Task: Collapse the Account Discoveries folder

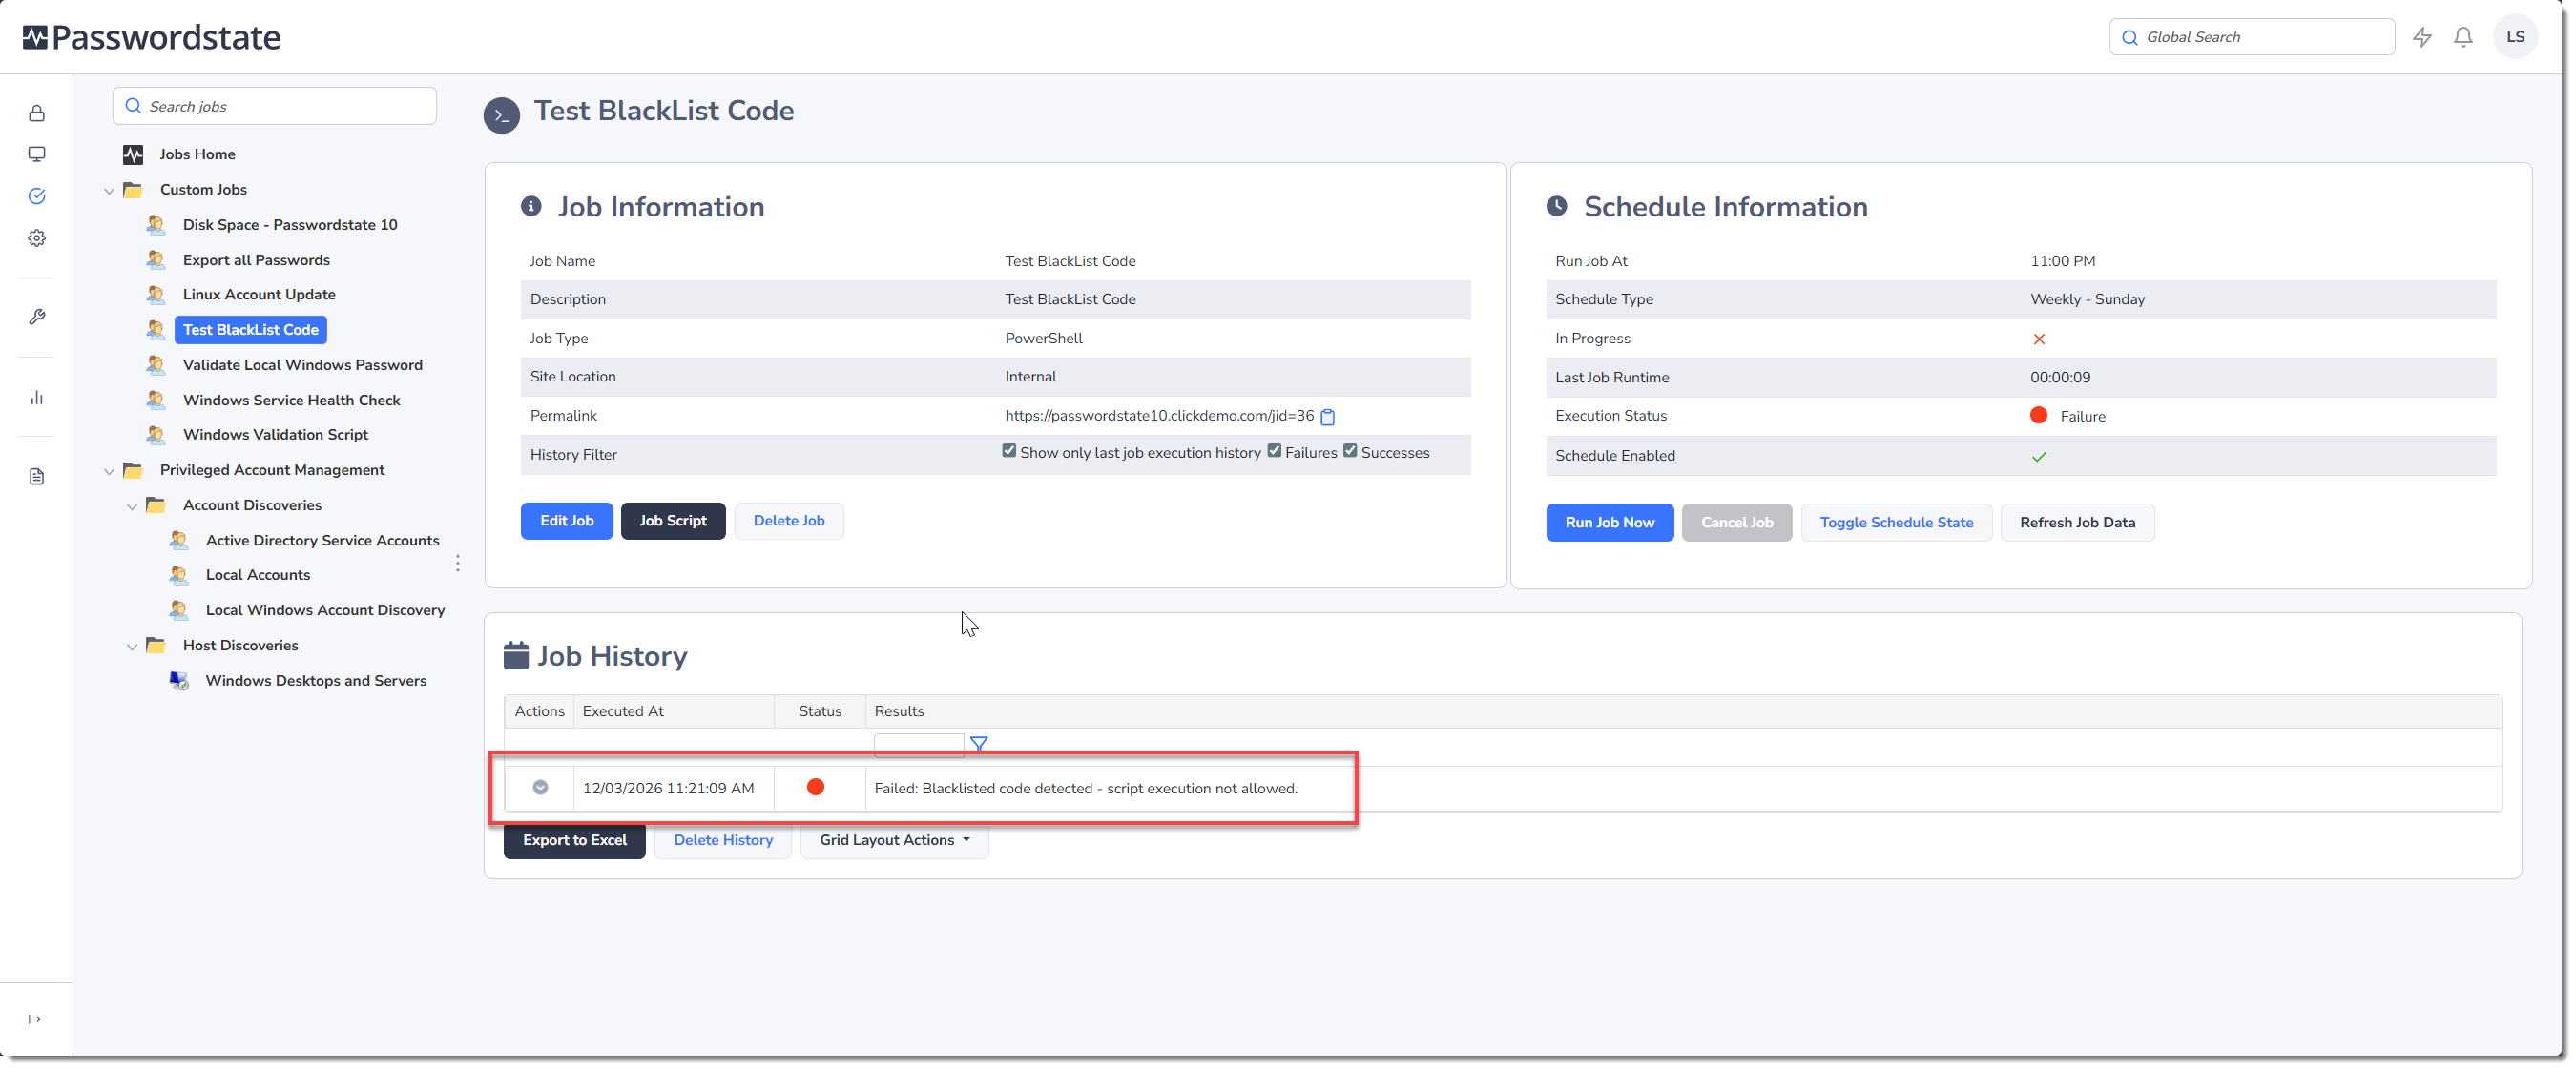Action: [x=132, y=507]
